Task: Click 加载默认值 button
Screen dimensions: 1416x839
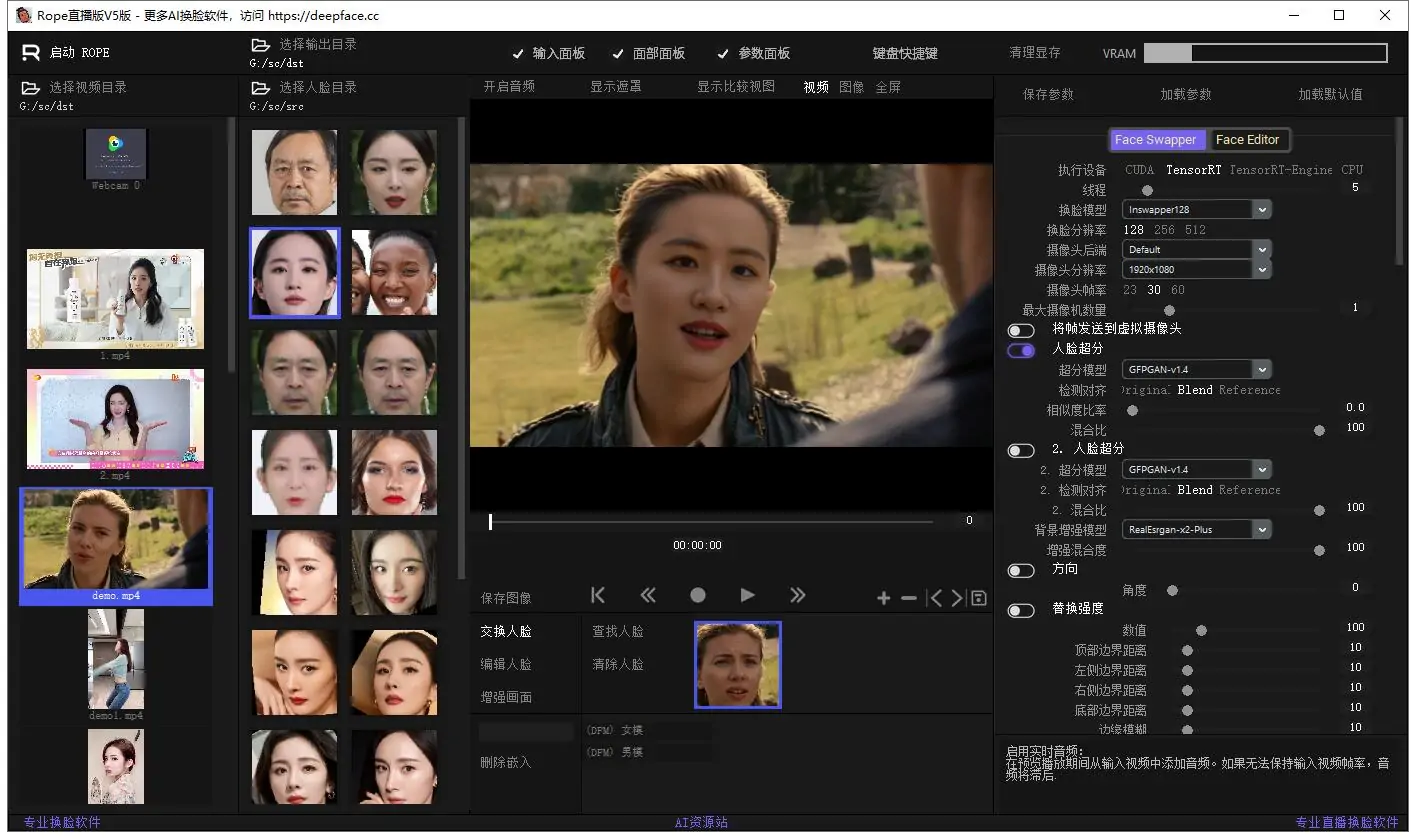Action: (1330, 95)
